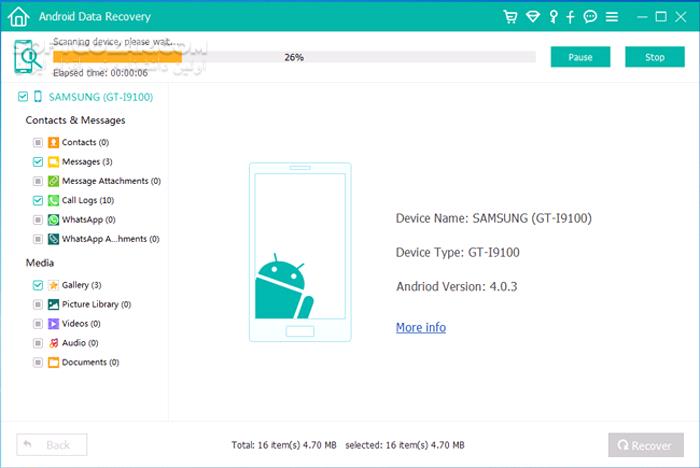Click the Videos category icon
The height and width of the screenshot is (468, 700).
pyautogui.click(x=53, y=324)
